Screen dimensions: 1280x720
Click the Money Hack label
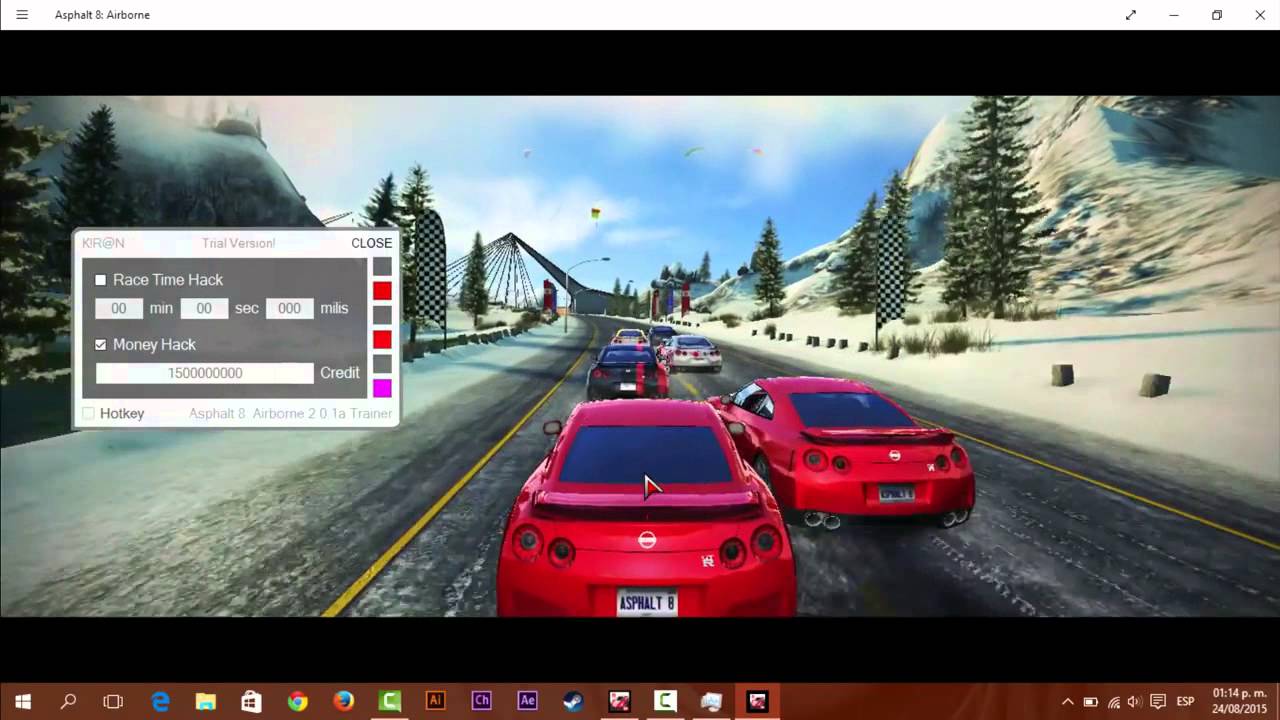click(x=154, y=344)
